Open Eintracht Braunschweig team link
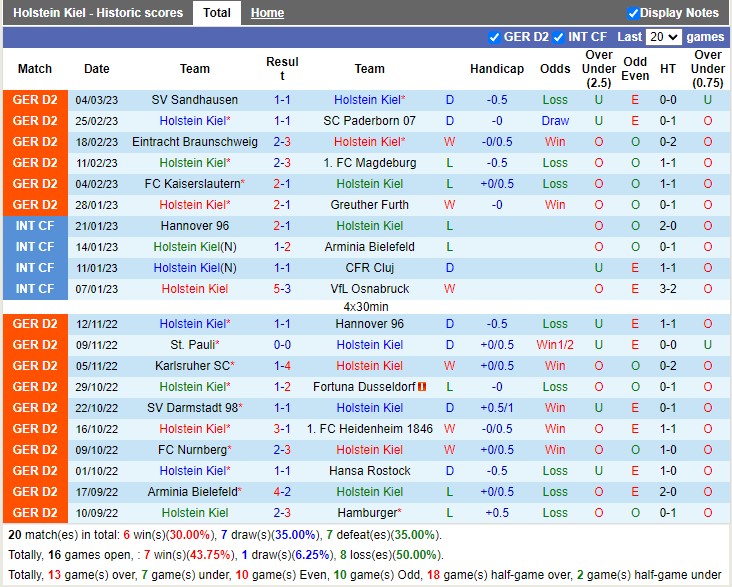Viewport: 732px width, 587px height. pos(195,142)
